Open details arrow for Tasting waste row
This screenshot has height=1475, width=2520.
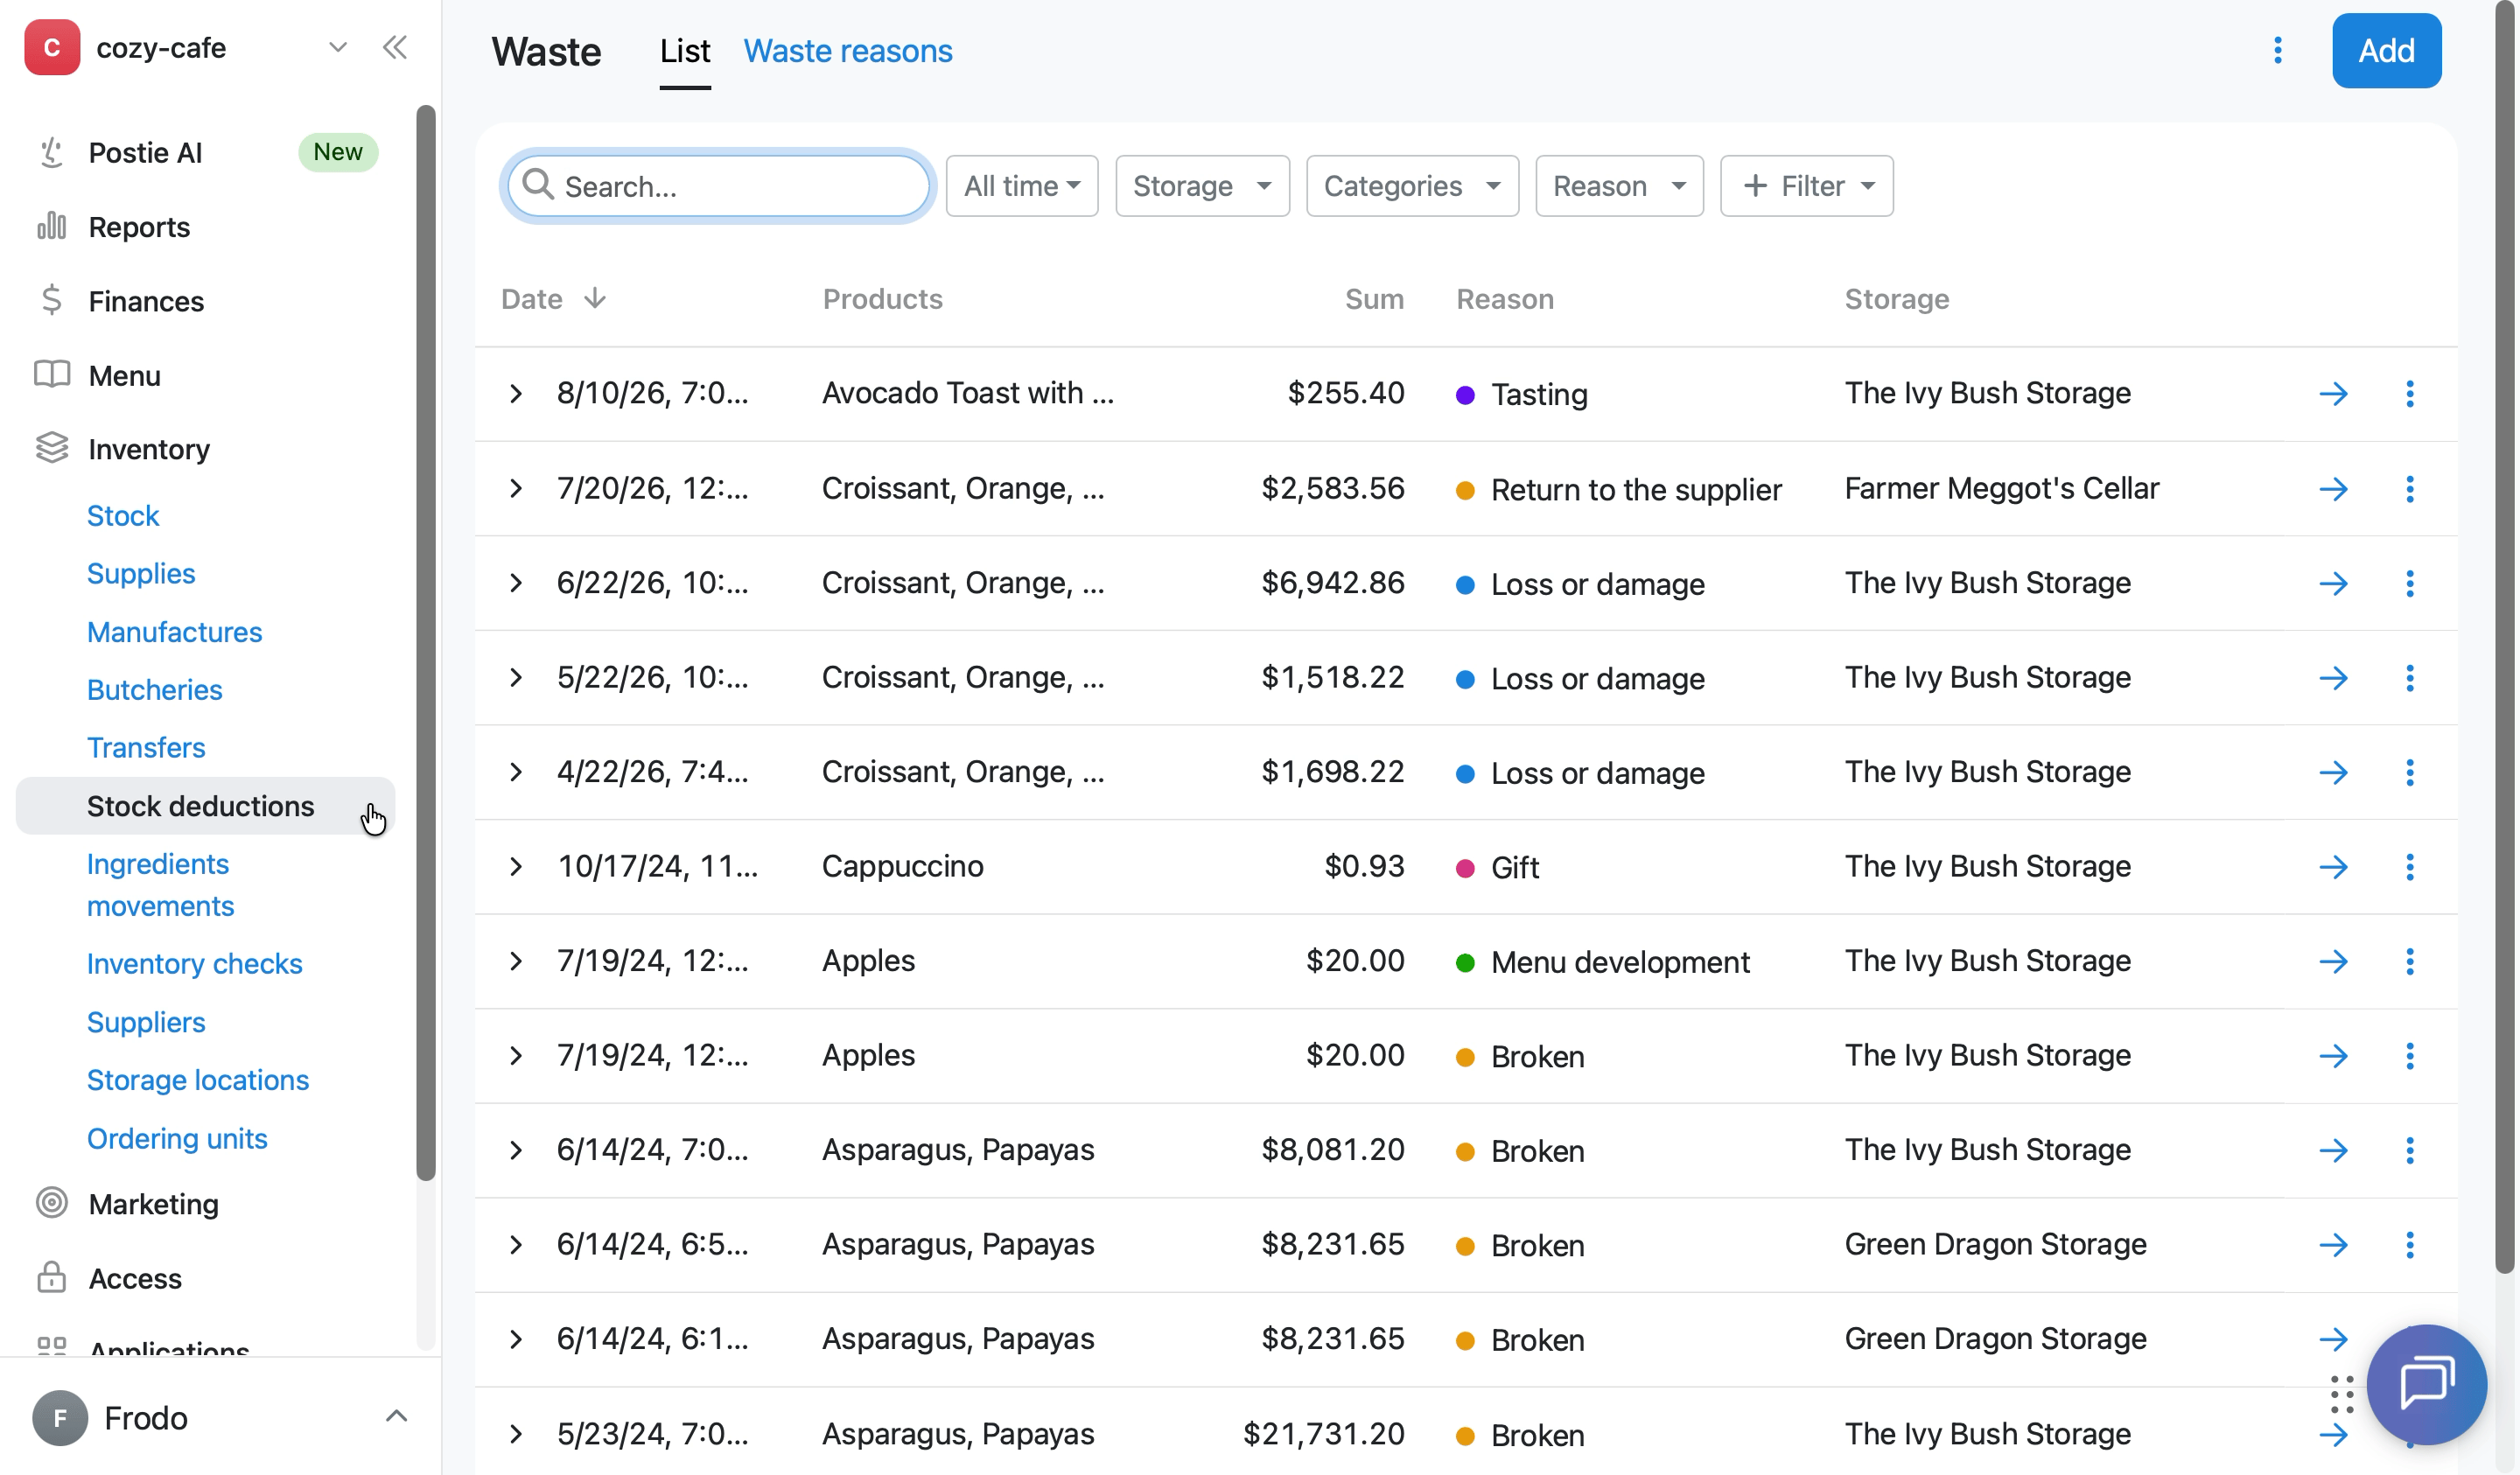tap(2333, 393)
